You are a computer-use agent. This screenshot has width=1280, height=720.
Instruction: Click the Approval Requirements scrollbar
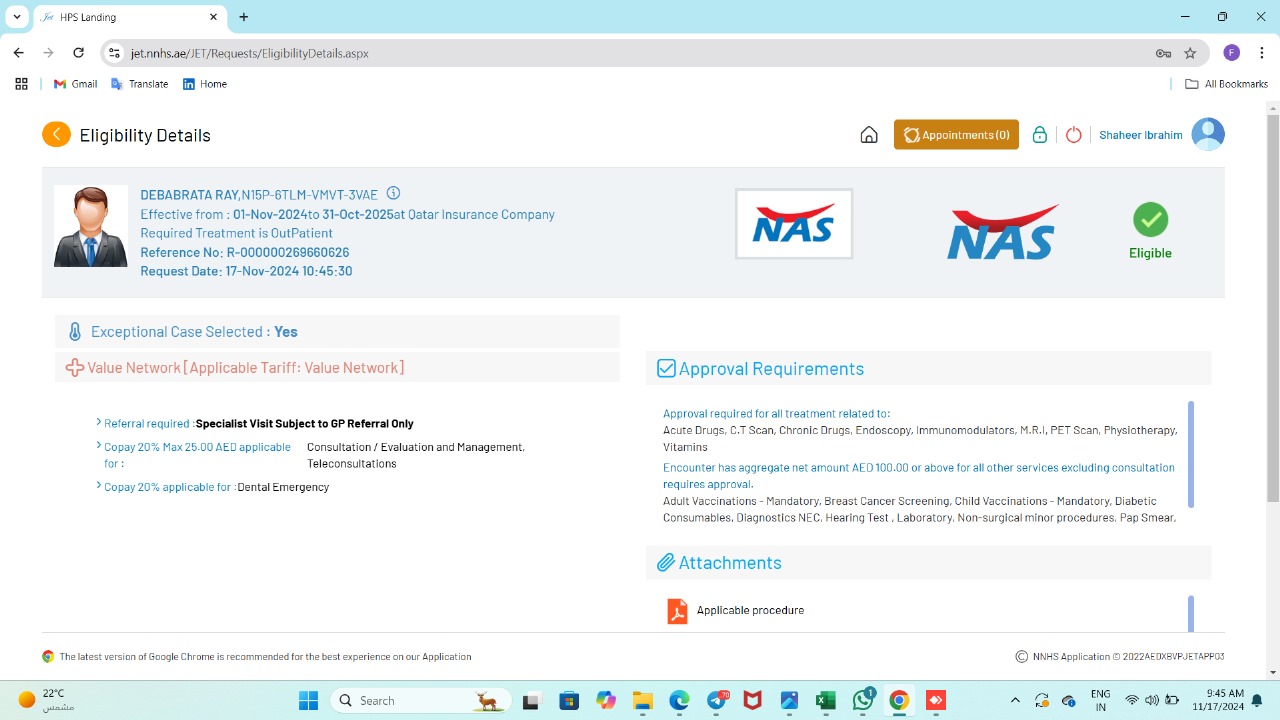coord(1190,455)
